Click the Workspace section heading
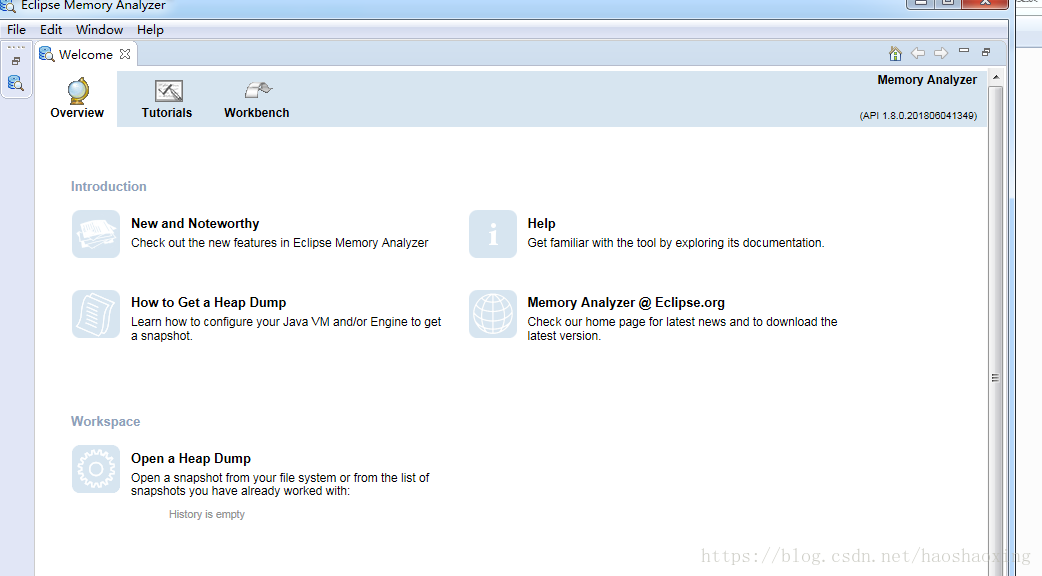The image size is (1042, 576). [105, 422]
